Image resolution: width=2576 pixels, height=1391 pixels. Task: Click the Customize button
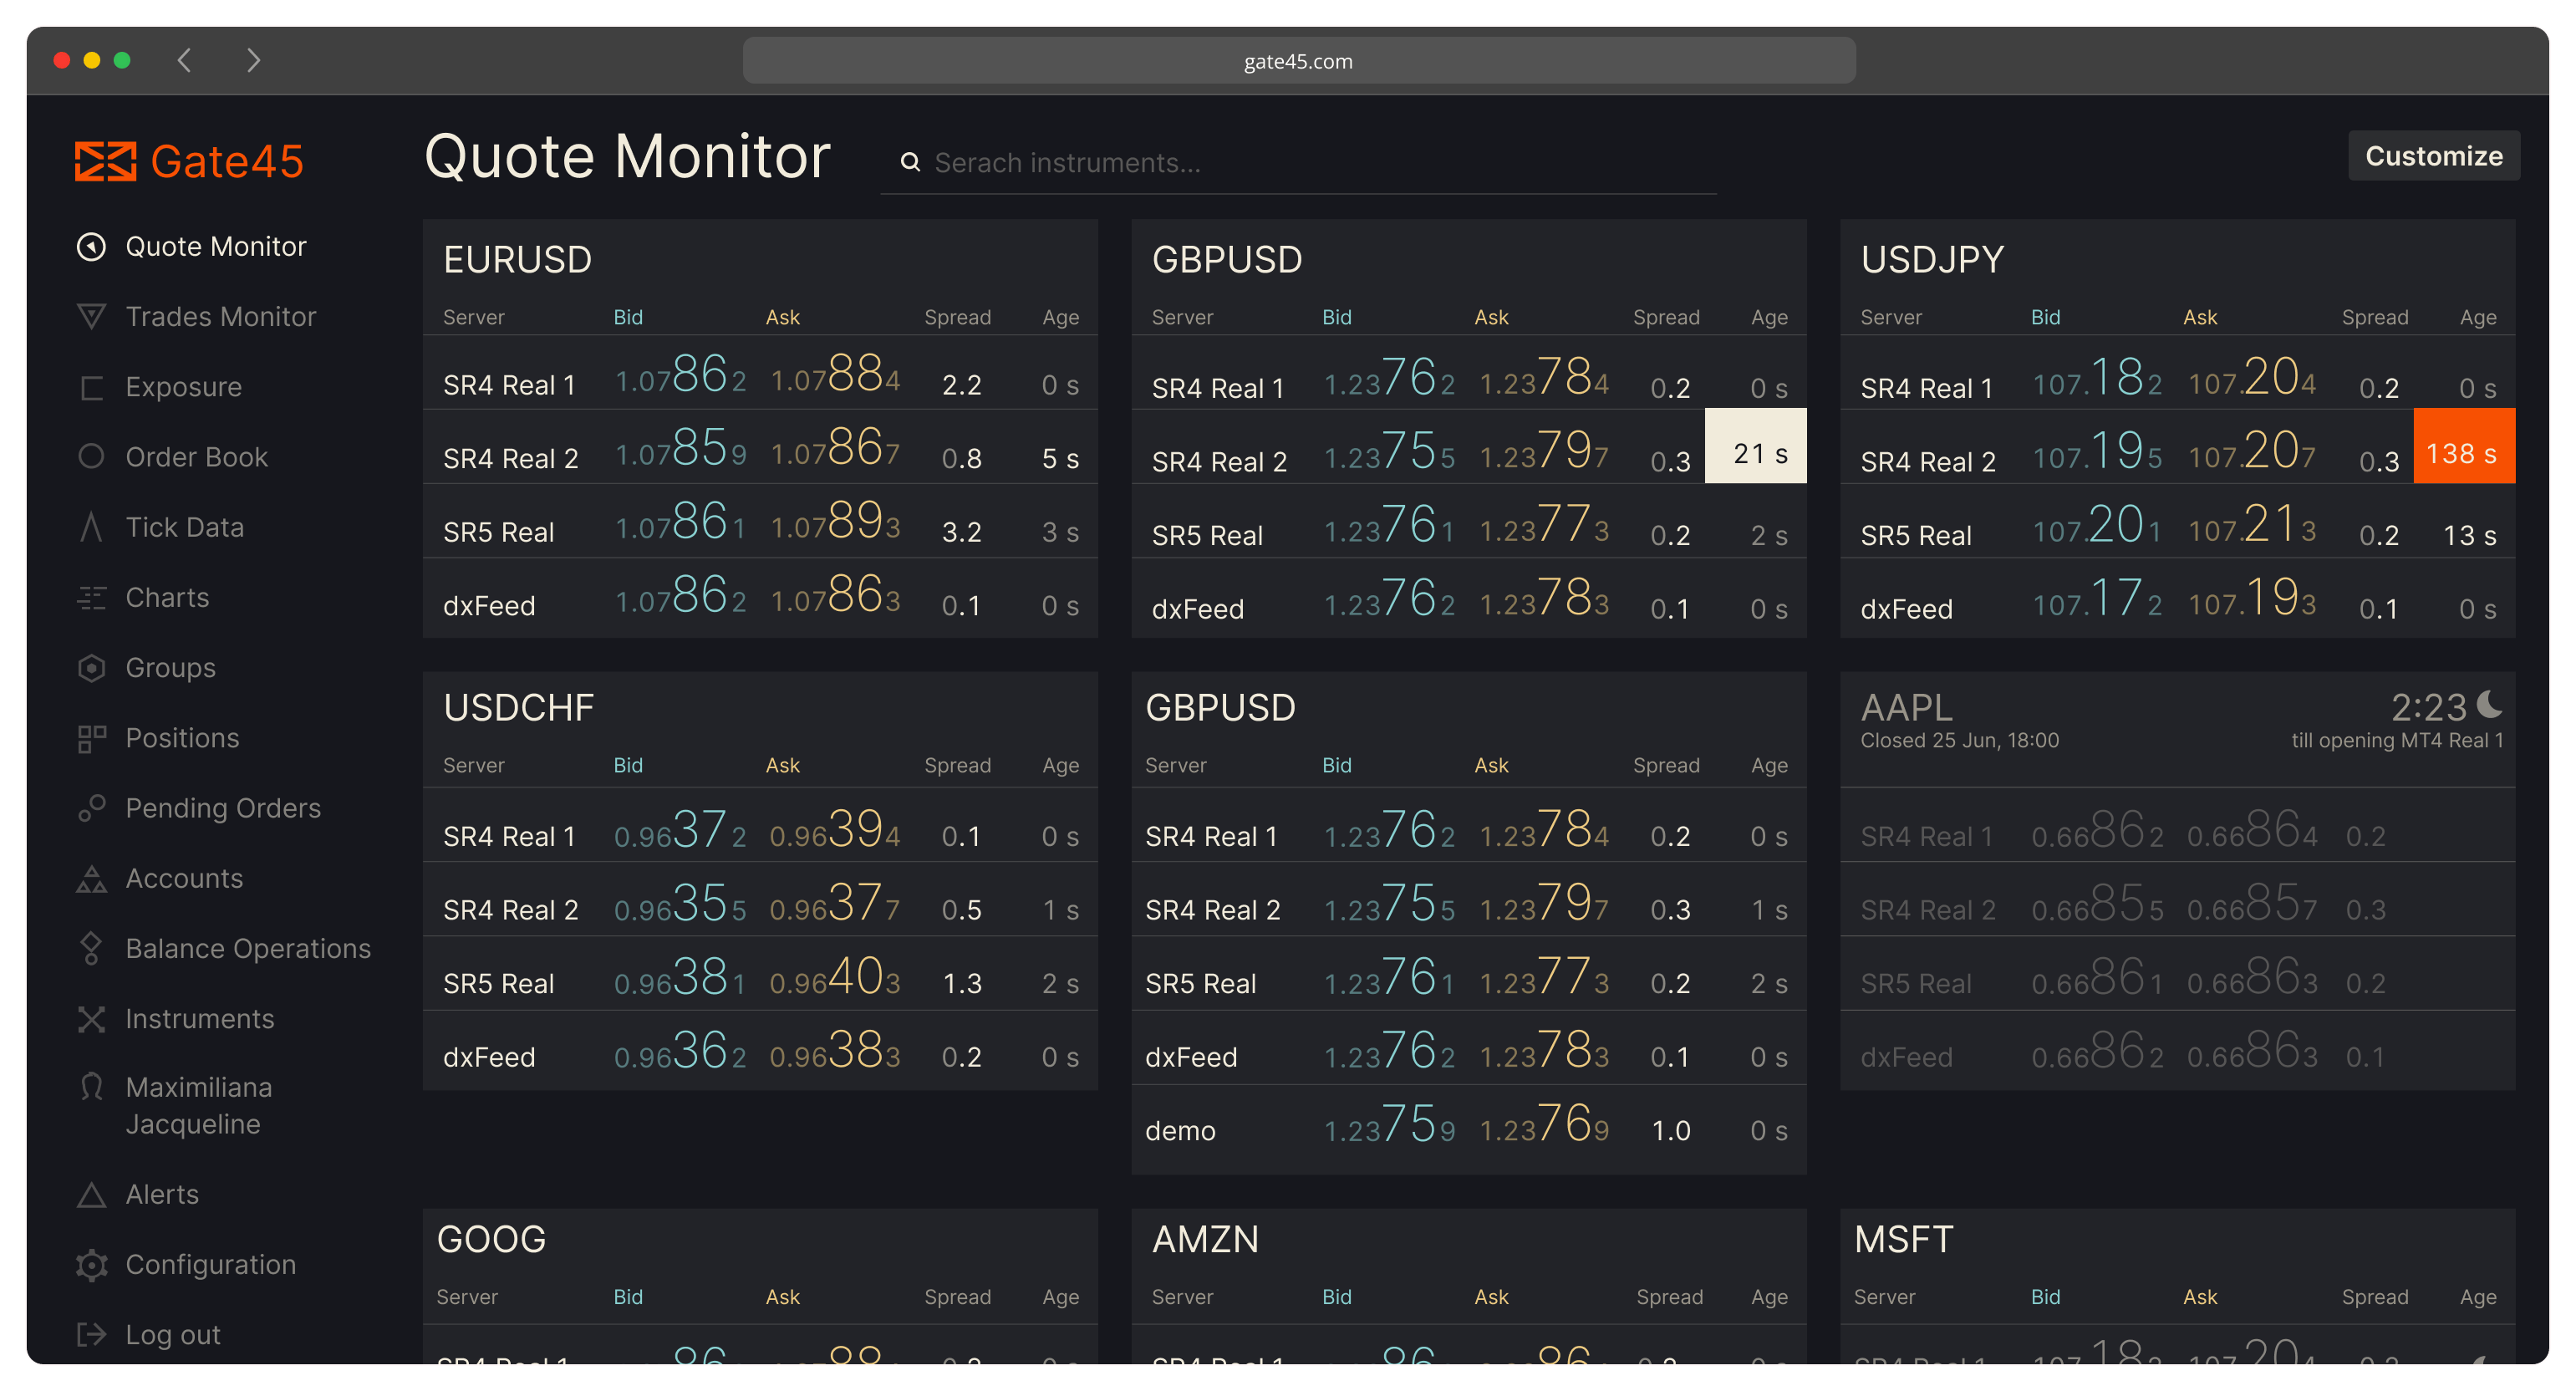point(2433,156)
